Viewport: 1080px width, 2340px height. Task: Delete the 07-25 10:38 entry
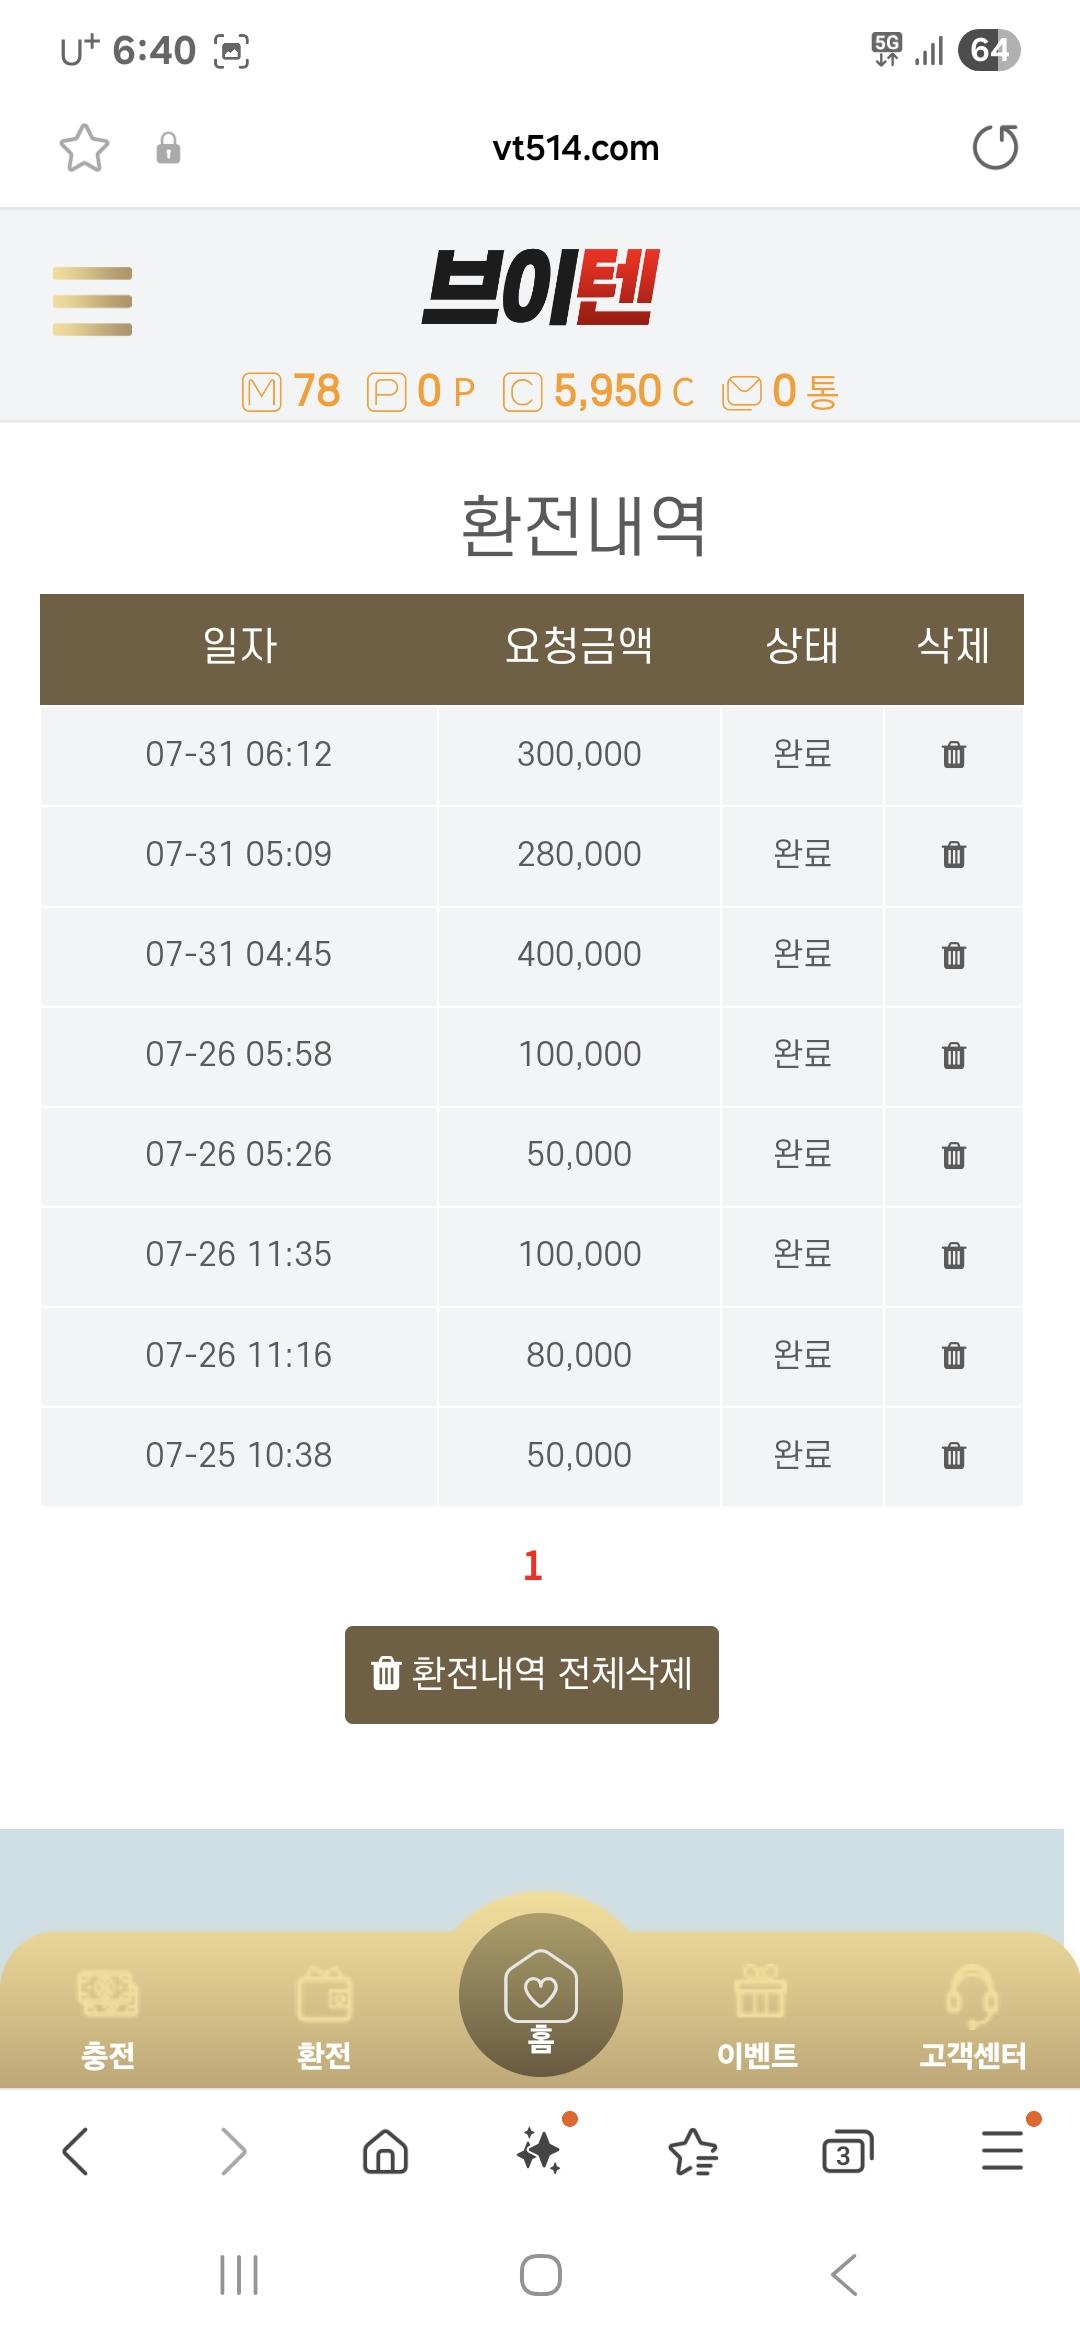click(x=954, y=1455)
